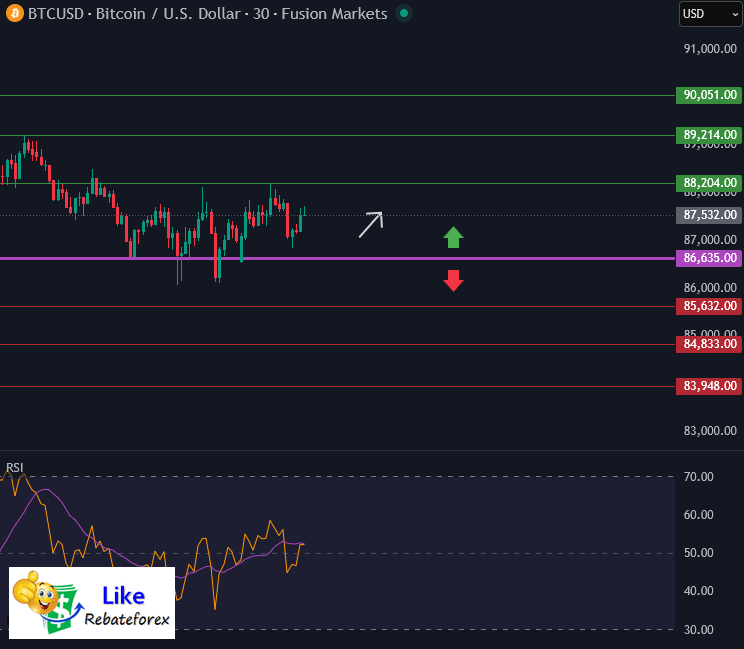This screenshot has height=649, width=744.
Task: Select the 85,632.00 red price label
Action: 709,306
